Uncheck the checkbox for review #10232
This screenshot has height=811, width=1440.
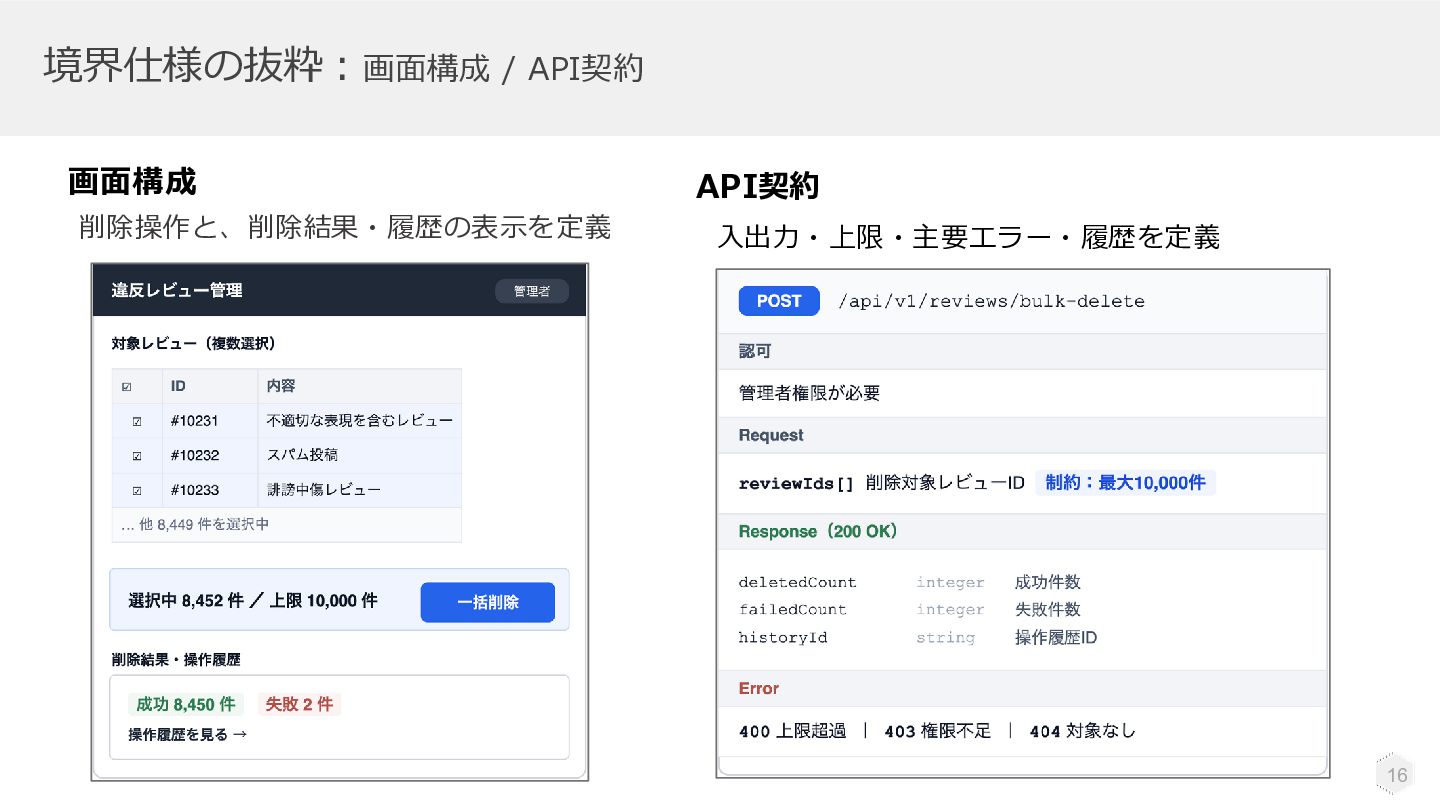click(137, 455)
